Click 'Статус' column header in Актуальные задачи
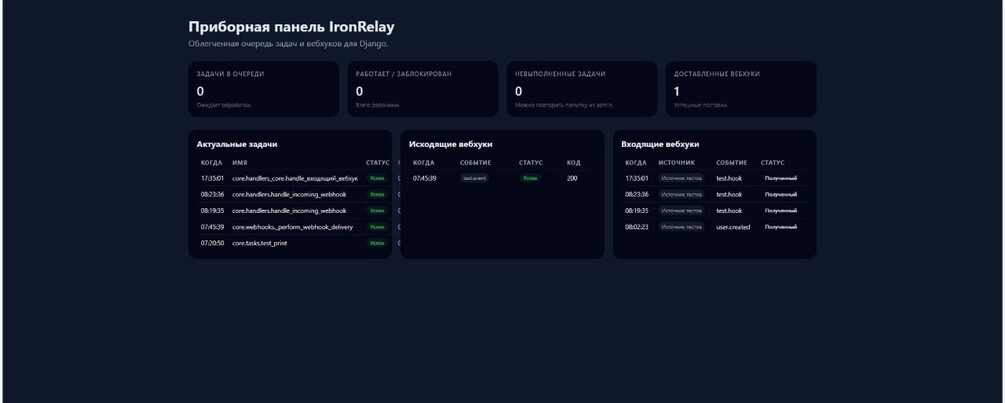Screen dimensions: 1005x403 [x=378, y=163]
